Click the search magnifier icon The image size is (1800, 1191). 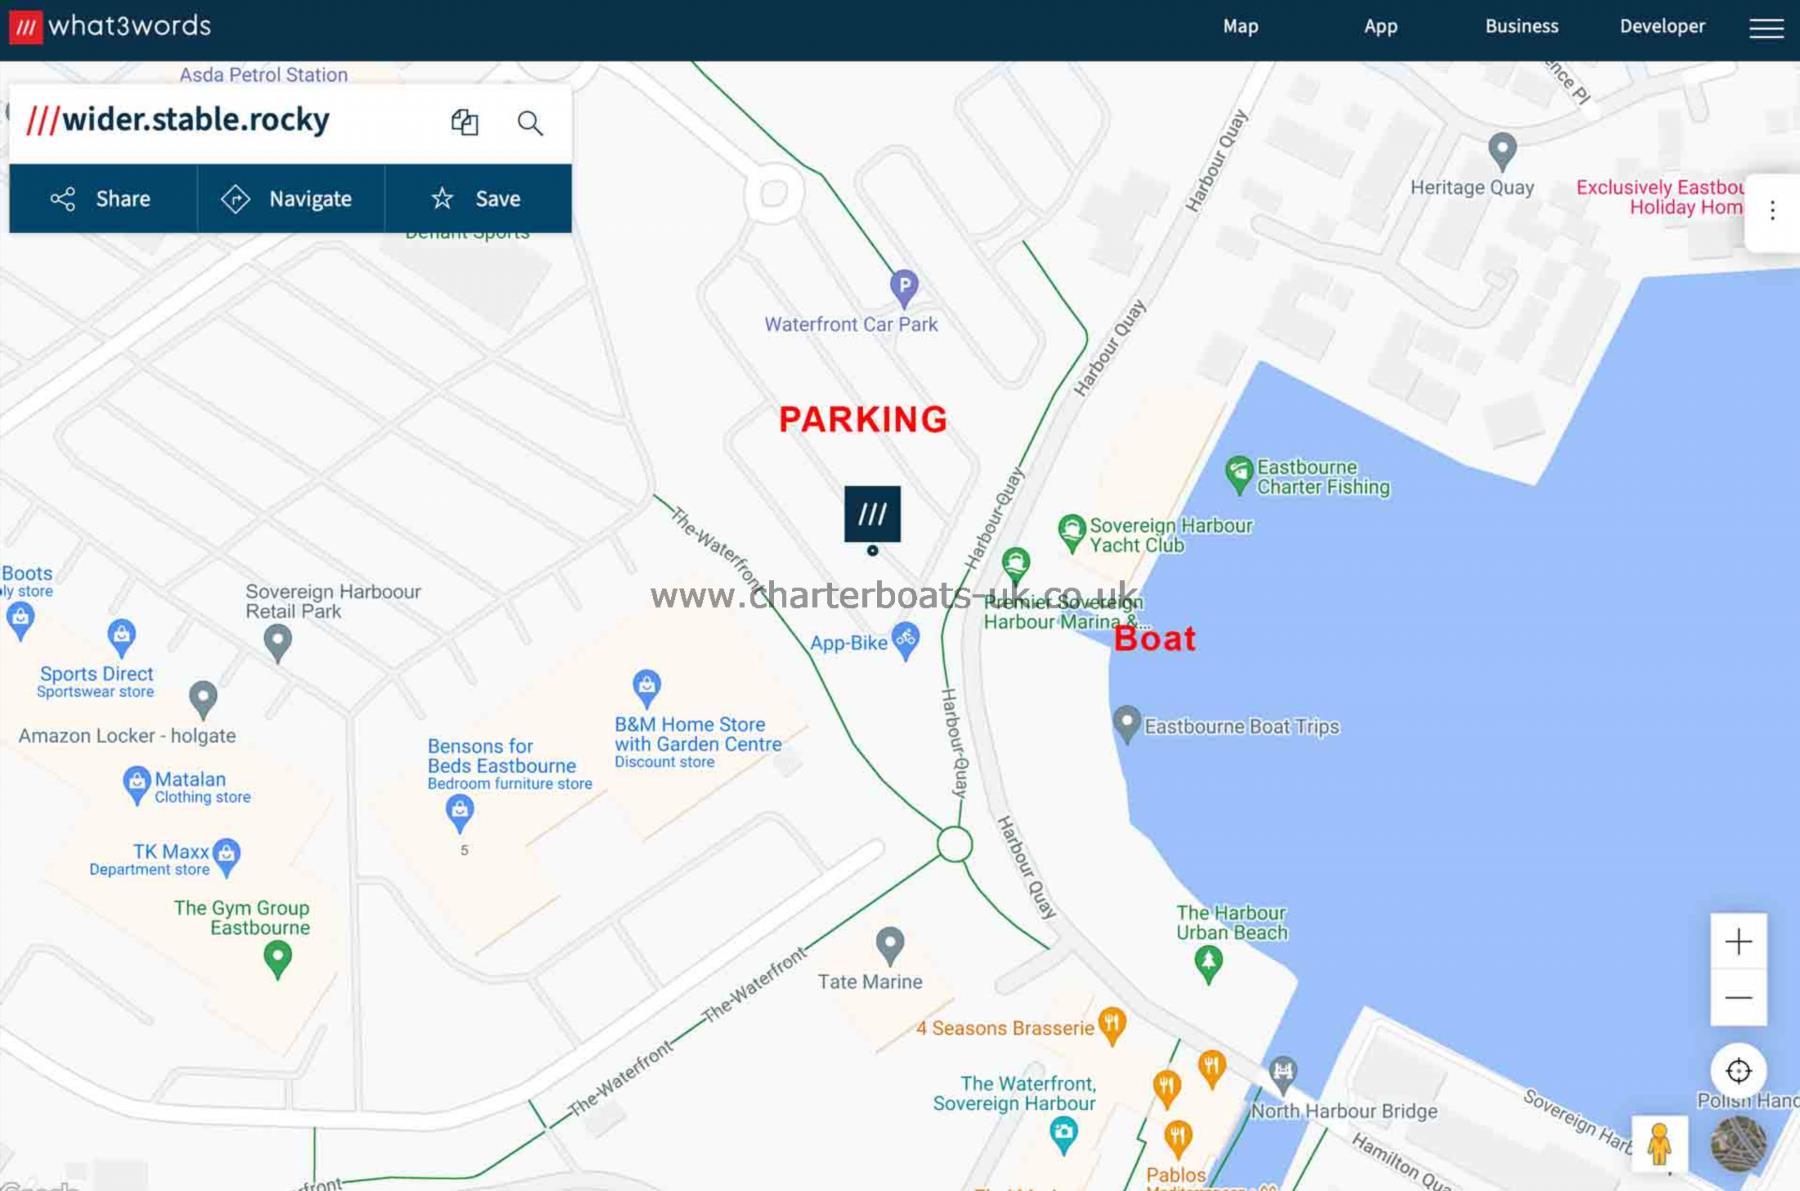pyautogui.click(x=530, y=122)
